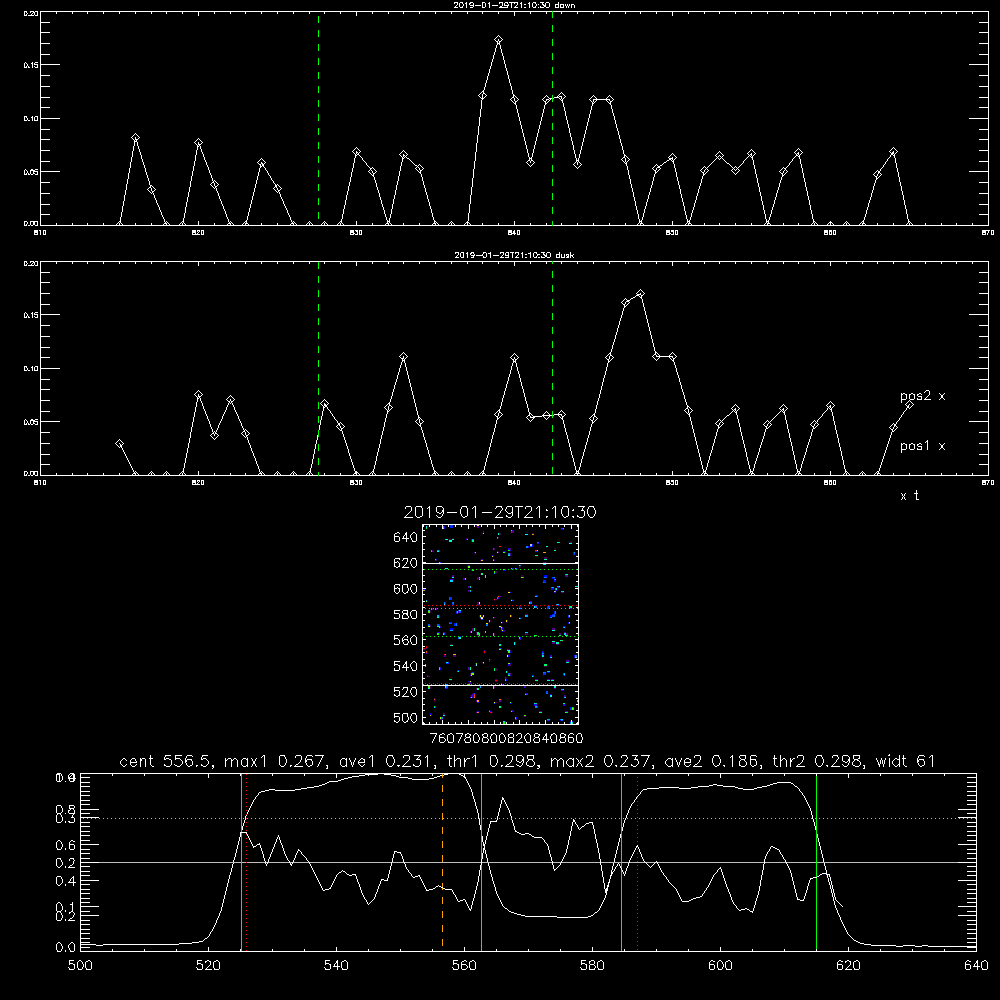Image resolution: width=1000 pixels, height=1000 pixels.
Task: Click the 'thr2 0.298' value
Action: click(818, 761)
